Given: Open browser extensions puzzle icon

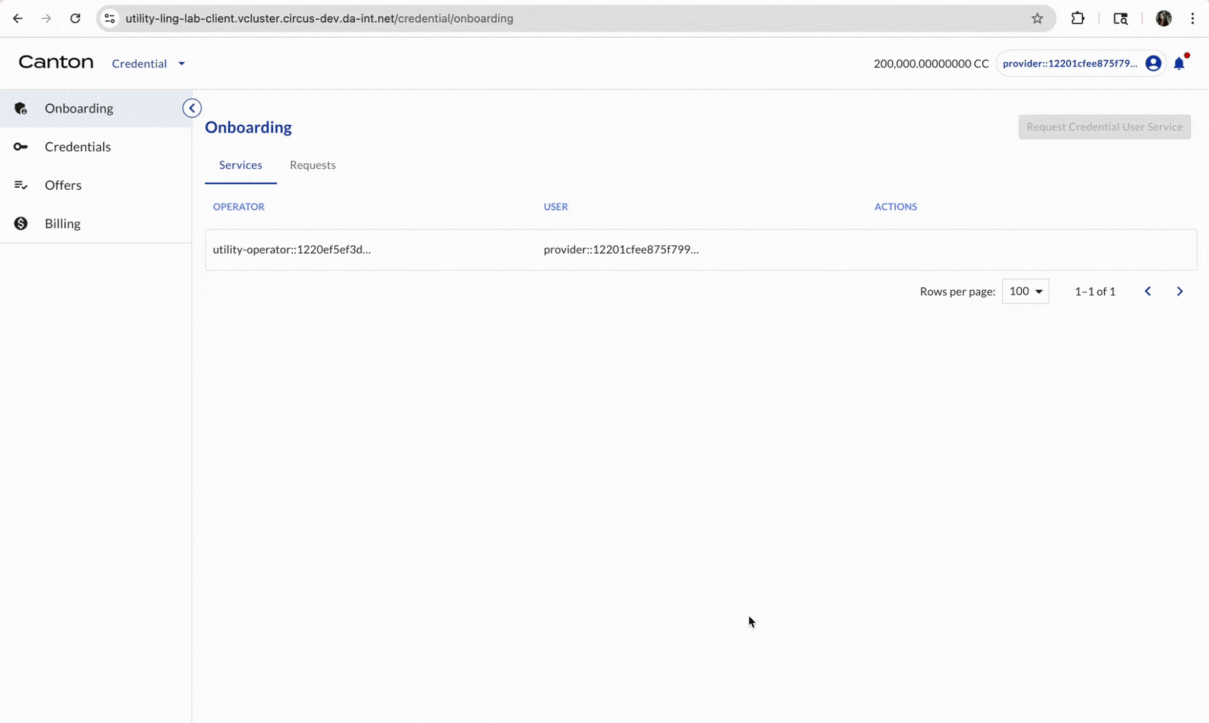Looking at the screenshot, I should (1077, 18).
